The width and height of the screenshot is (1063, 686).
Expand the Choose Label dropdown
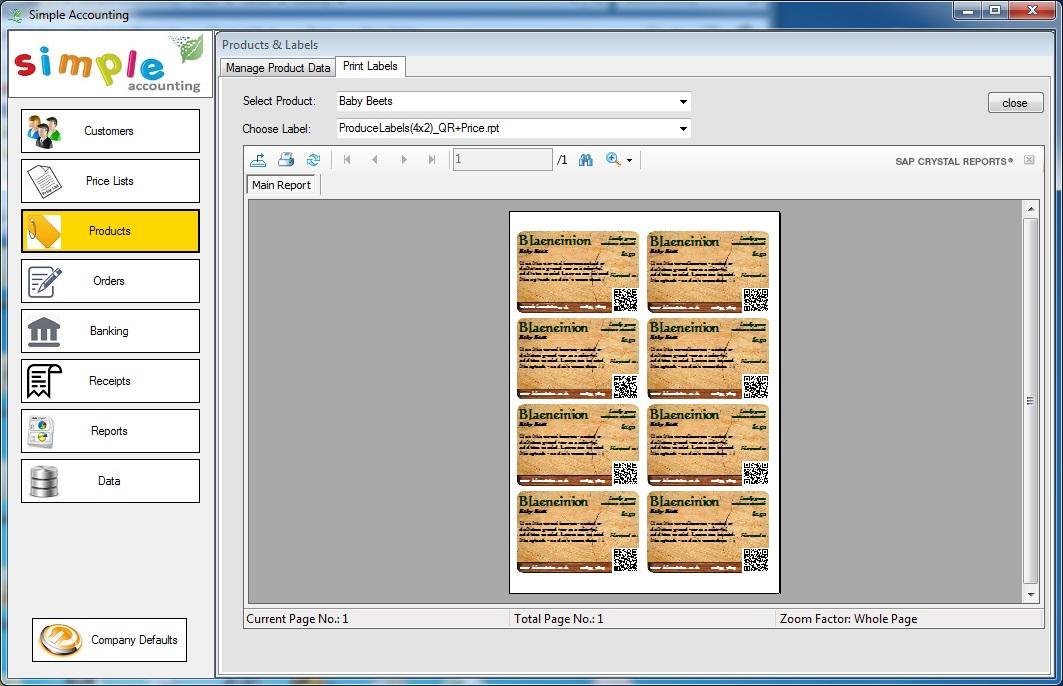tap(683, 129)
